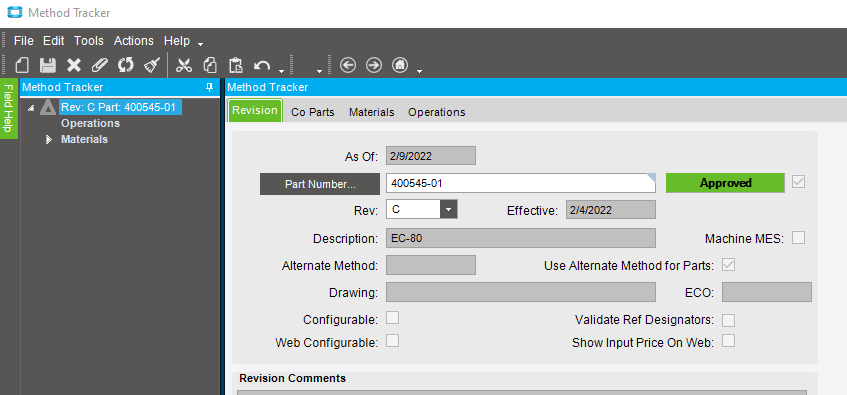Click the Clear broom icon

coord(151,65)
